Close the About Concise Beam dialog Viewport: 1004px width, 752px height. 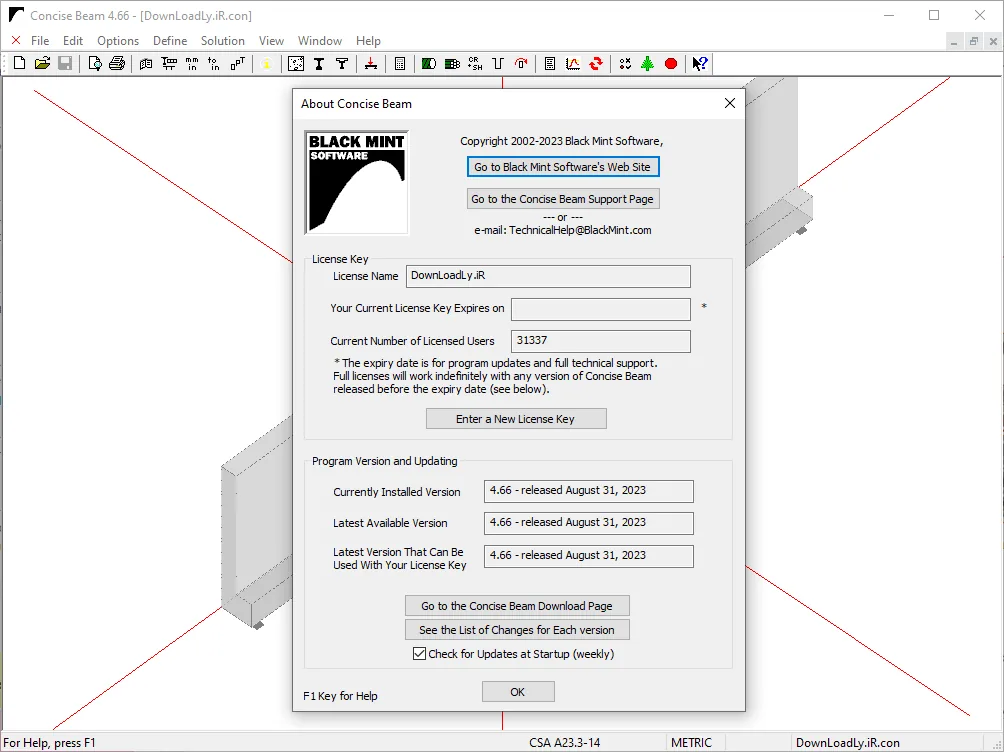tap(730, 103)
